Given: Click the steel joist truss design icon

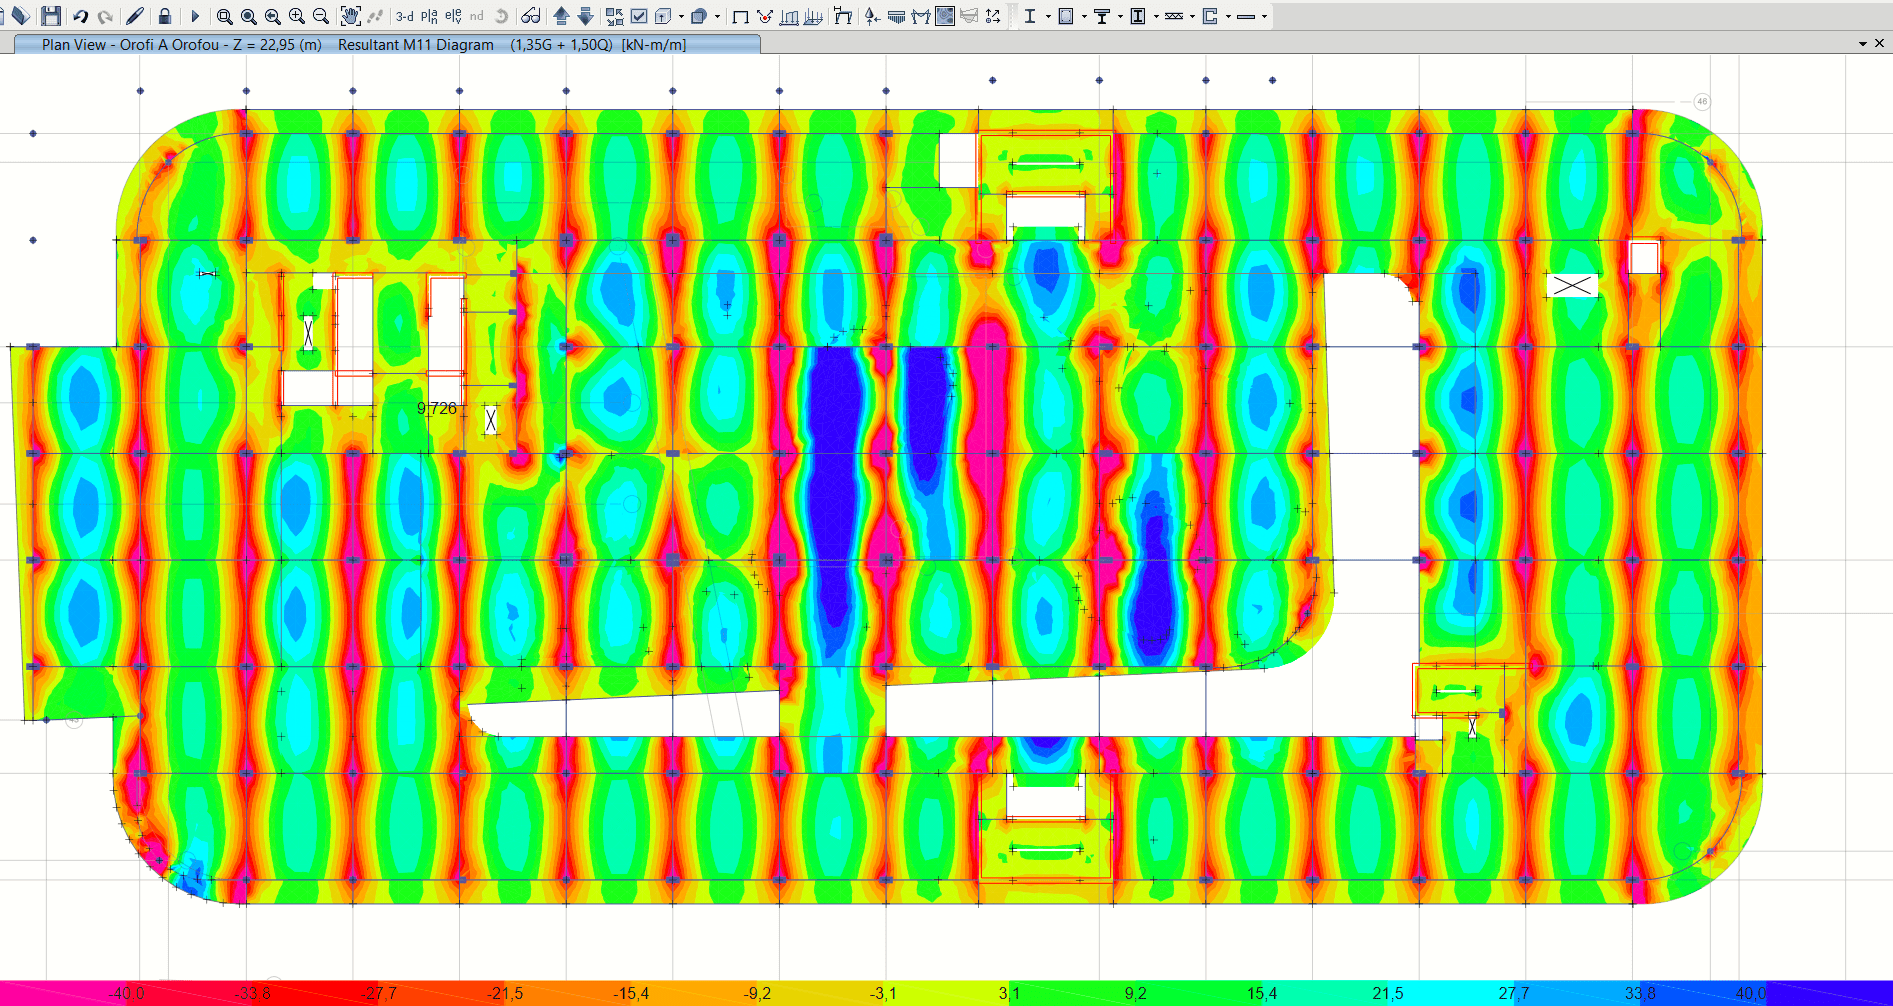Looking at the screenshot, I should tap(1174, 16).
